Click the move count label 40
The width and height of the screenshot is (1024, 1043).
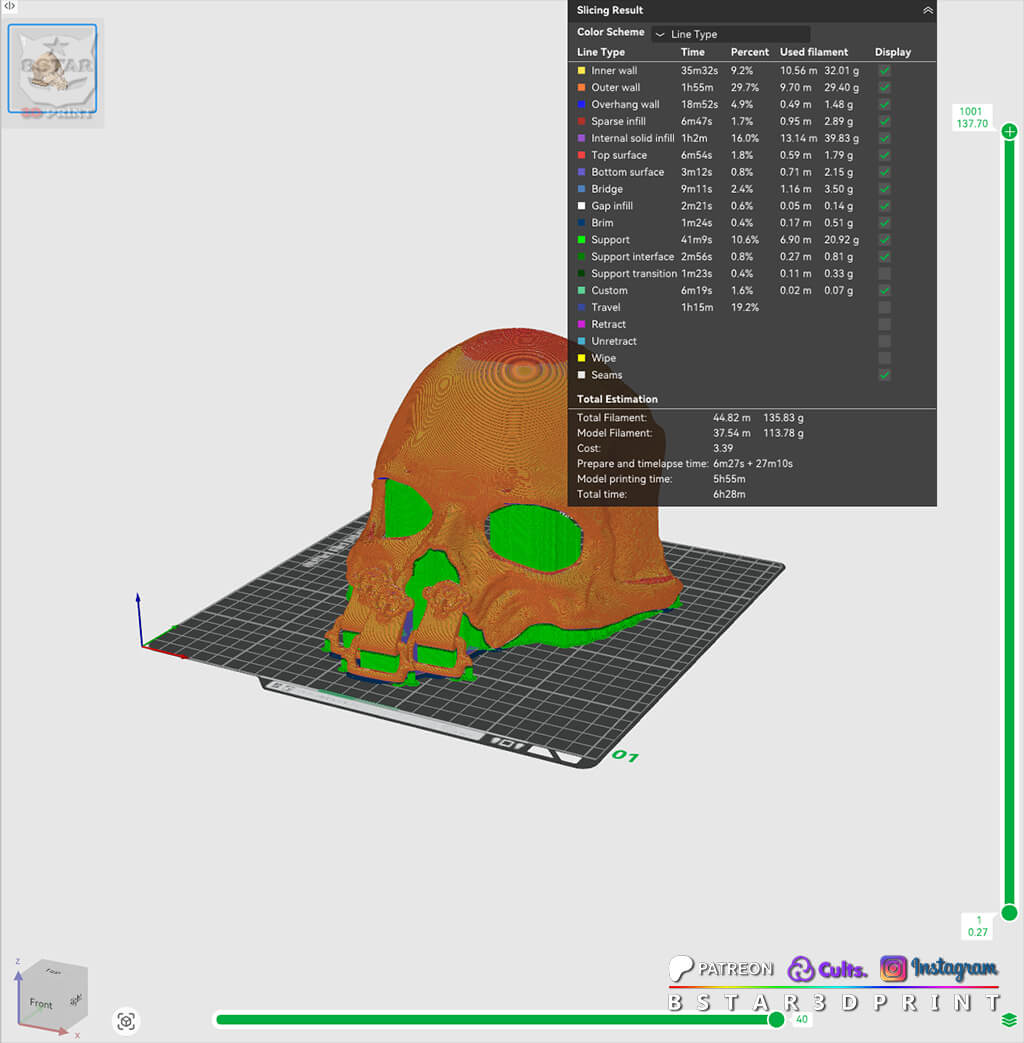pos(802,1019)
